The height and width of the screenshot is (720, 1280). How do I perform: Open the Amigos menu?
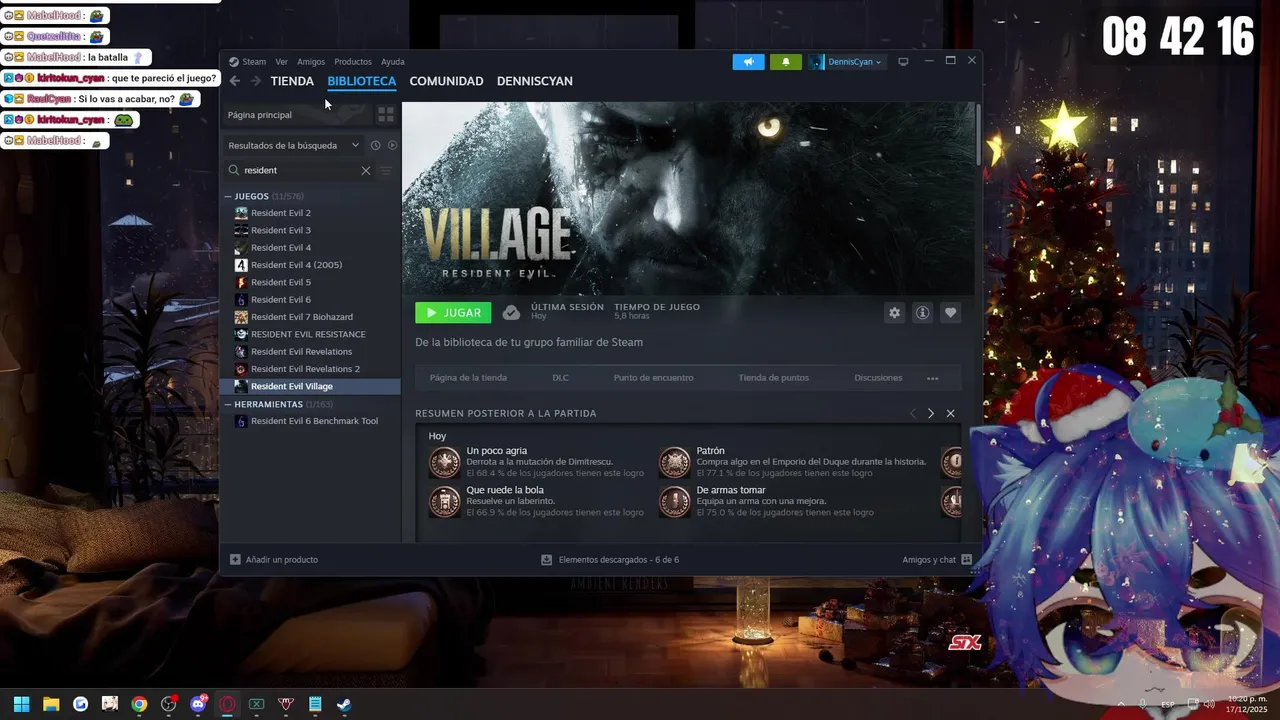point(311,62)
